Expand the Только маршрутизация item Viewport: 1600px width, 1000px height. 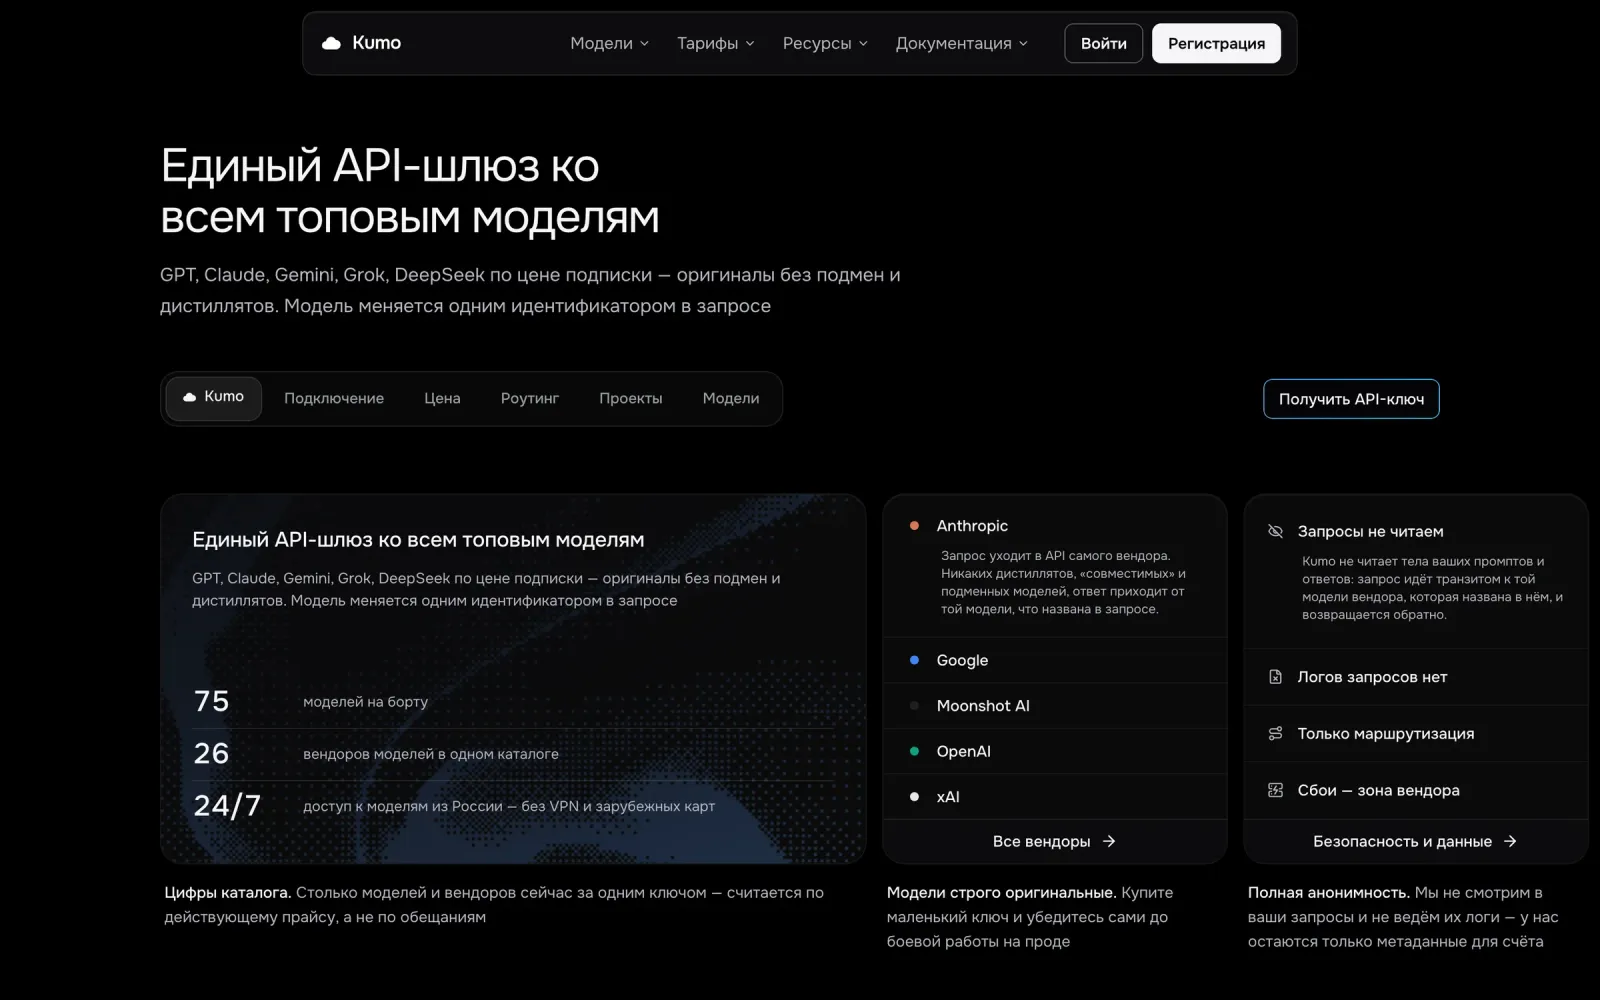(x=1416, y=734)
